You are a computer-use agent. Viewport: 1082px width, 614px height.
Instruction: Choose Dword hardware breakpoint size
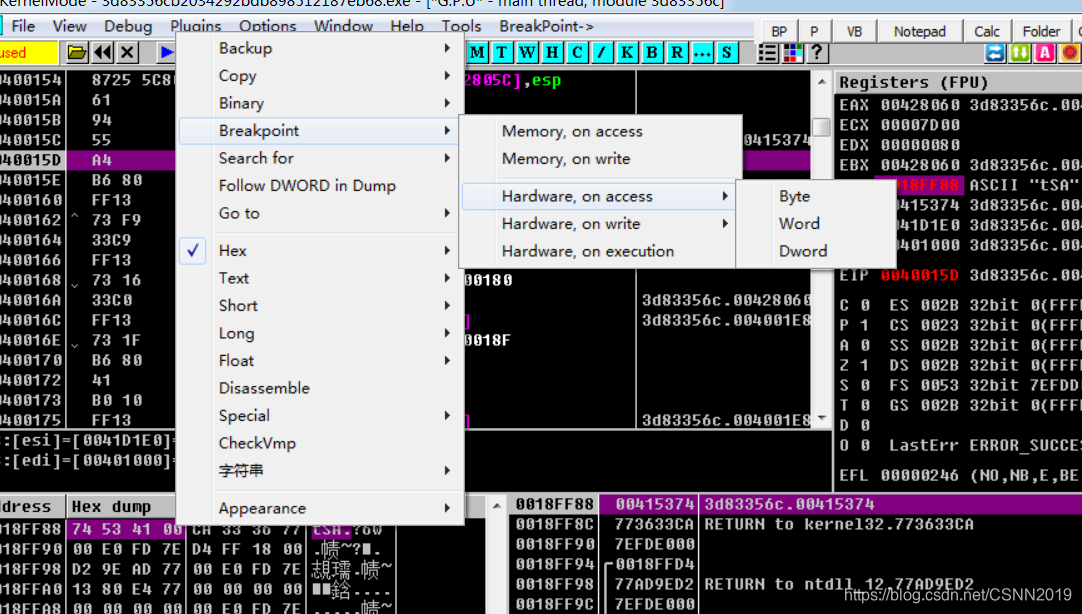point(816,251)
